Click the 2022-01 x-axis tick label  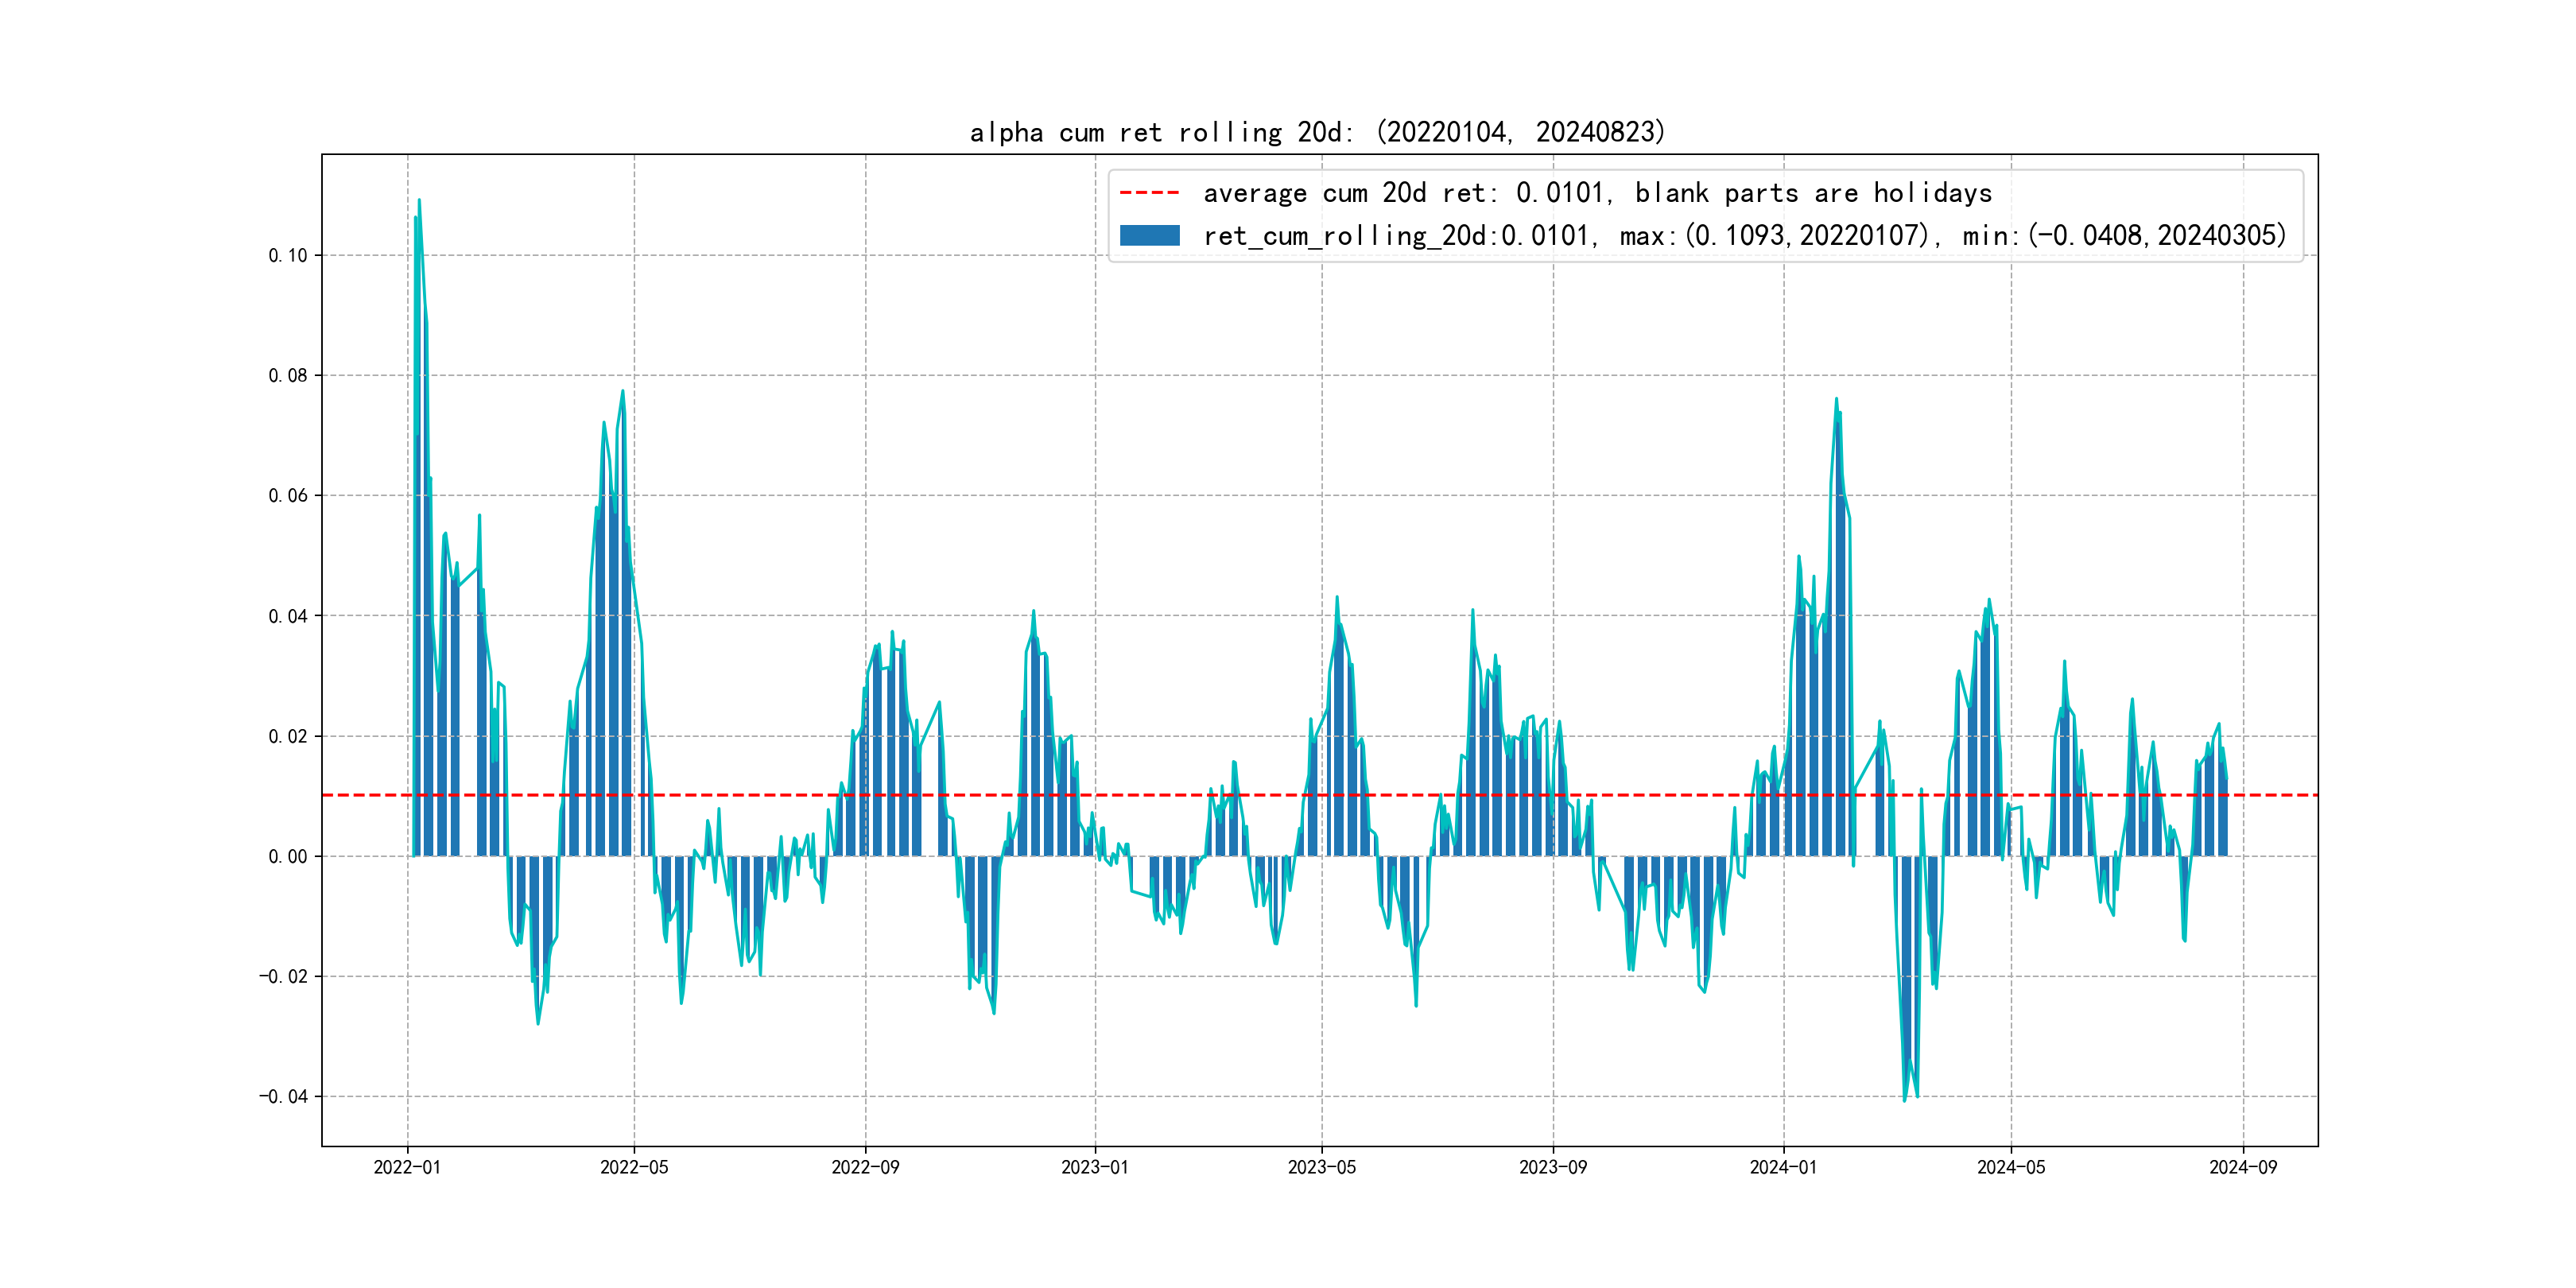tap(407, 1168)
